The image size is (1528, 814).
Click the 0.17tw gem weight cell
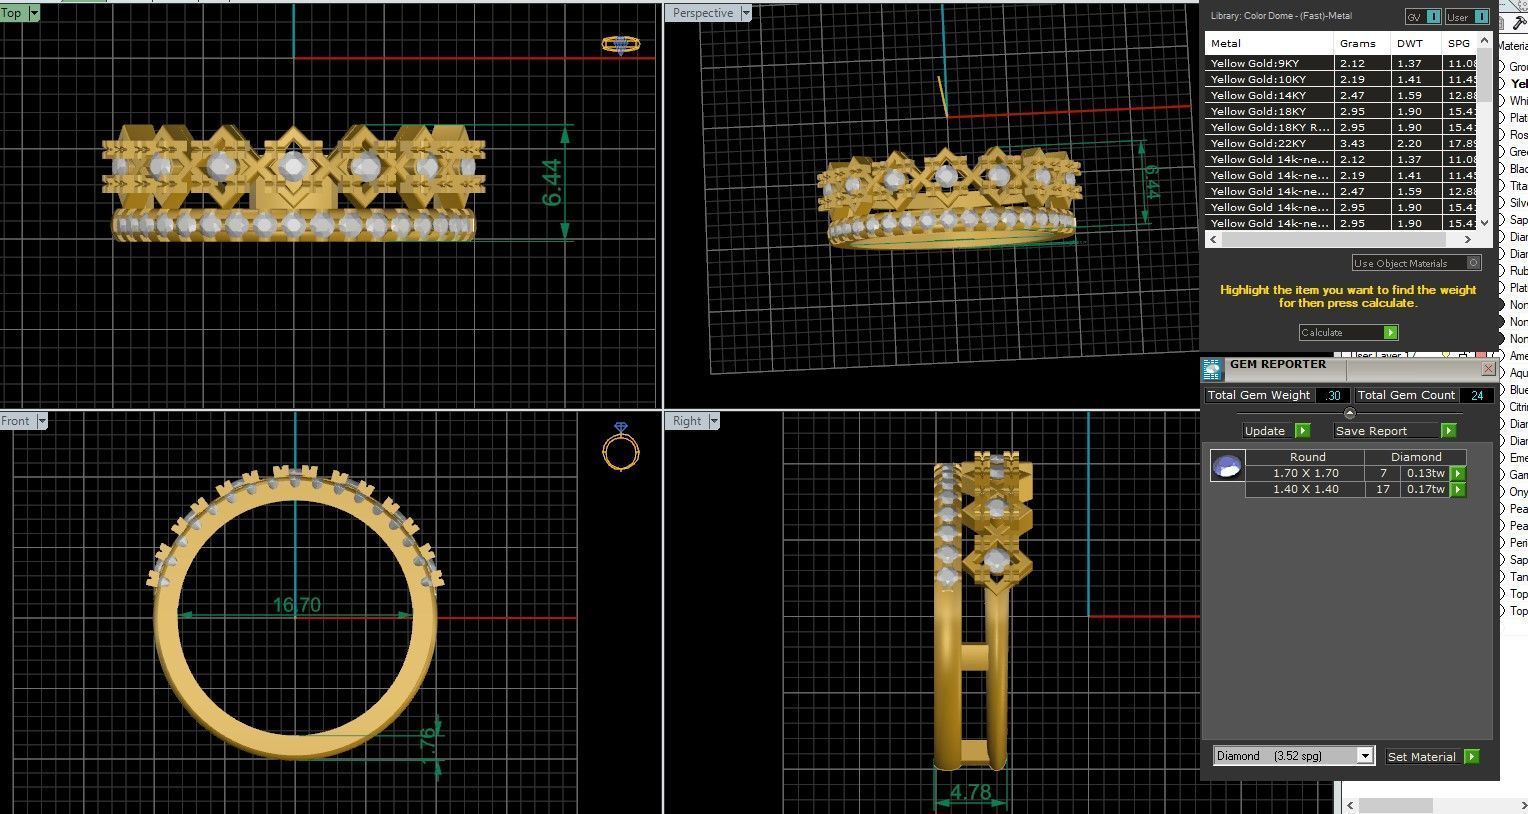click(1425, 489)
